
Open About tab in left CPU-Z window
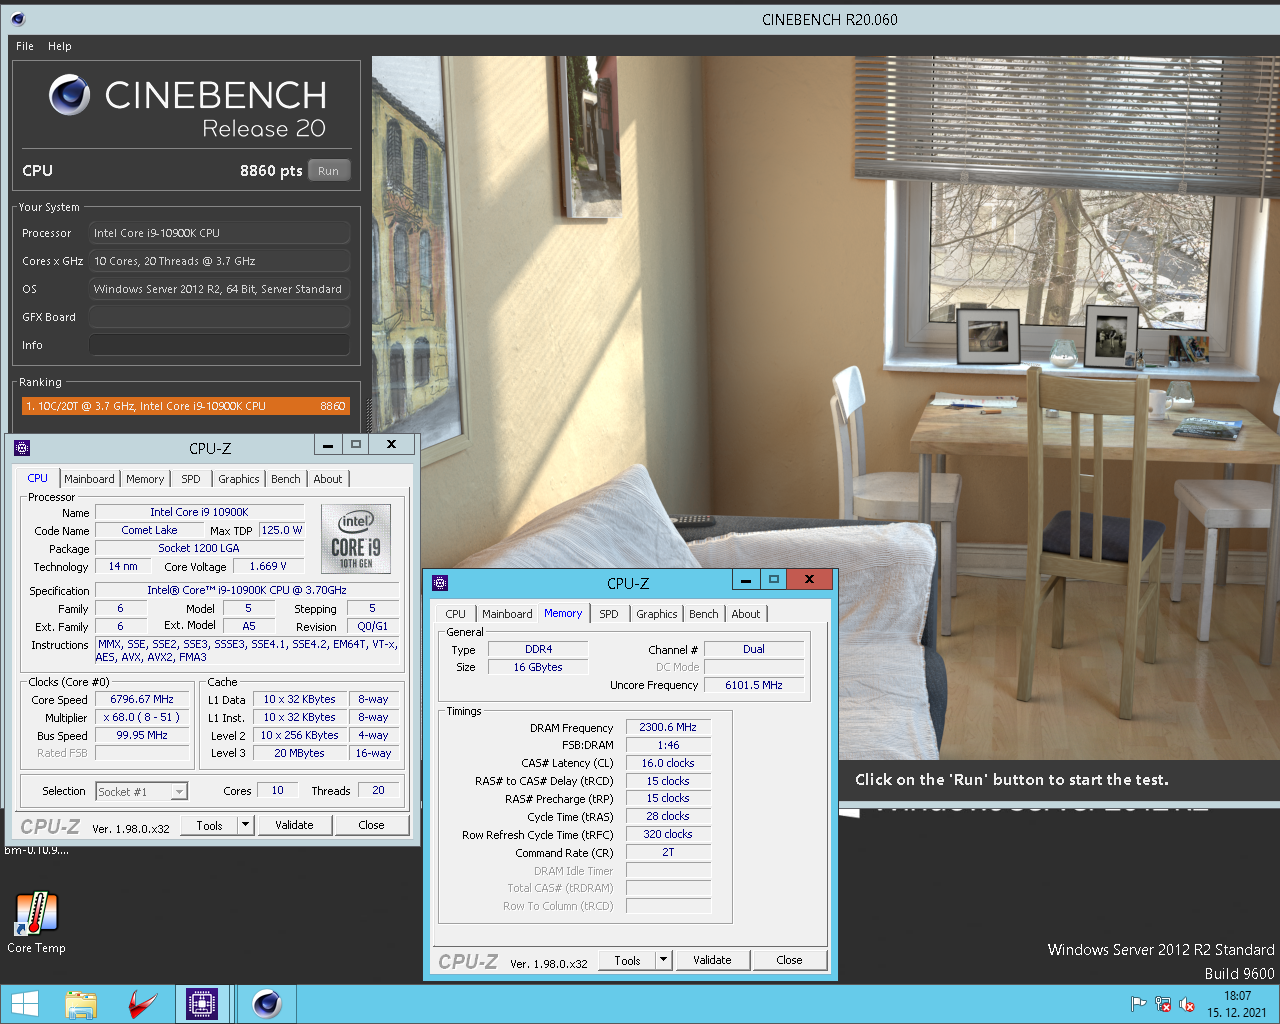(x=328, y=479)
